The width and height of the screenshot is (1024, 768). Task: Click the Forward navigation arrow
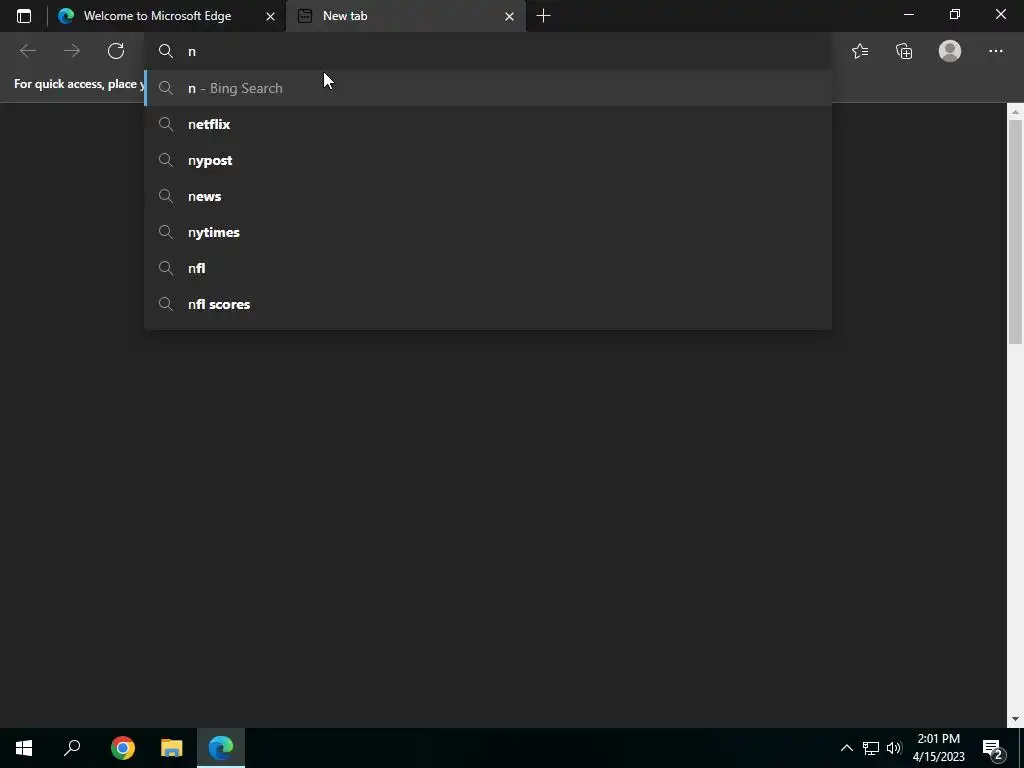coord(72,51)
